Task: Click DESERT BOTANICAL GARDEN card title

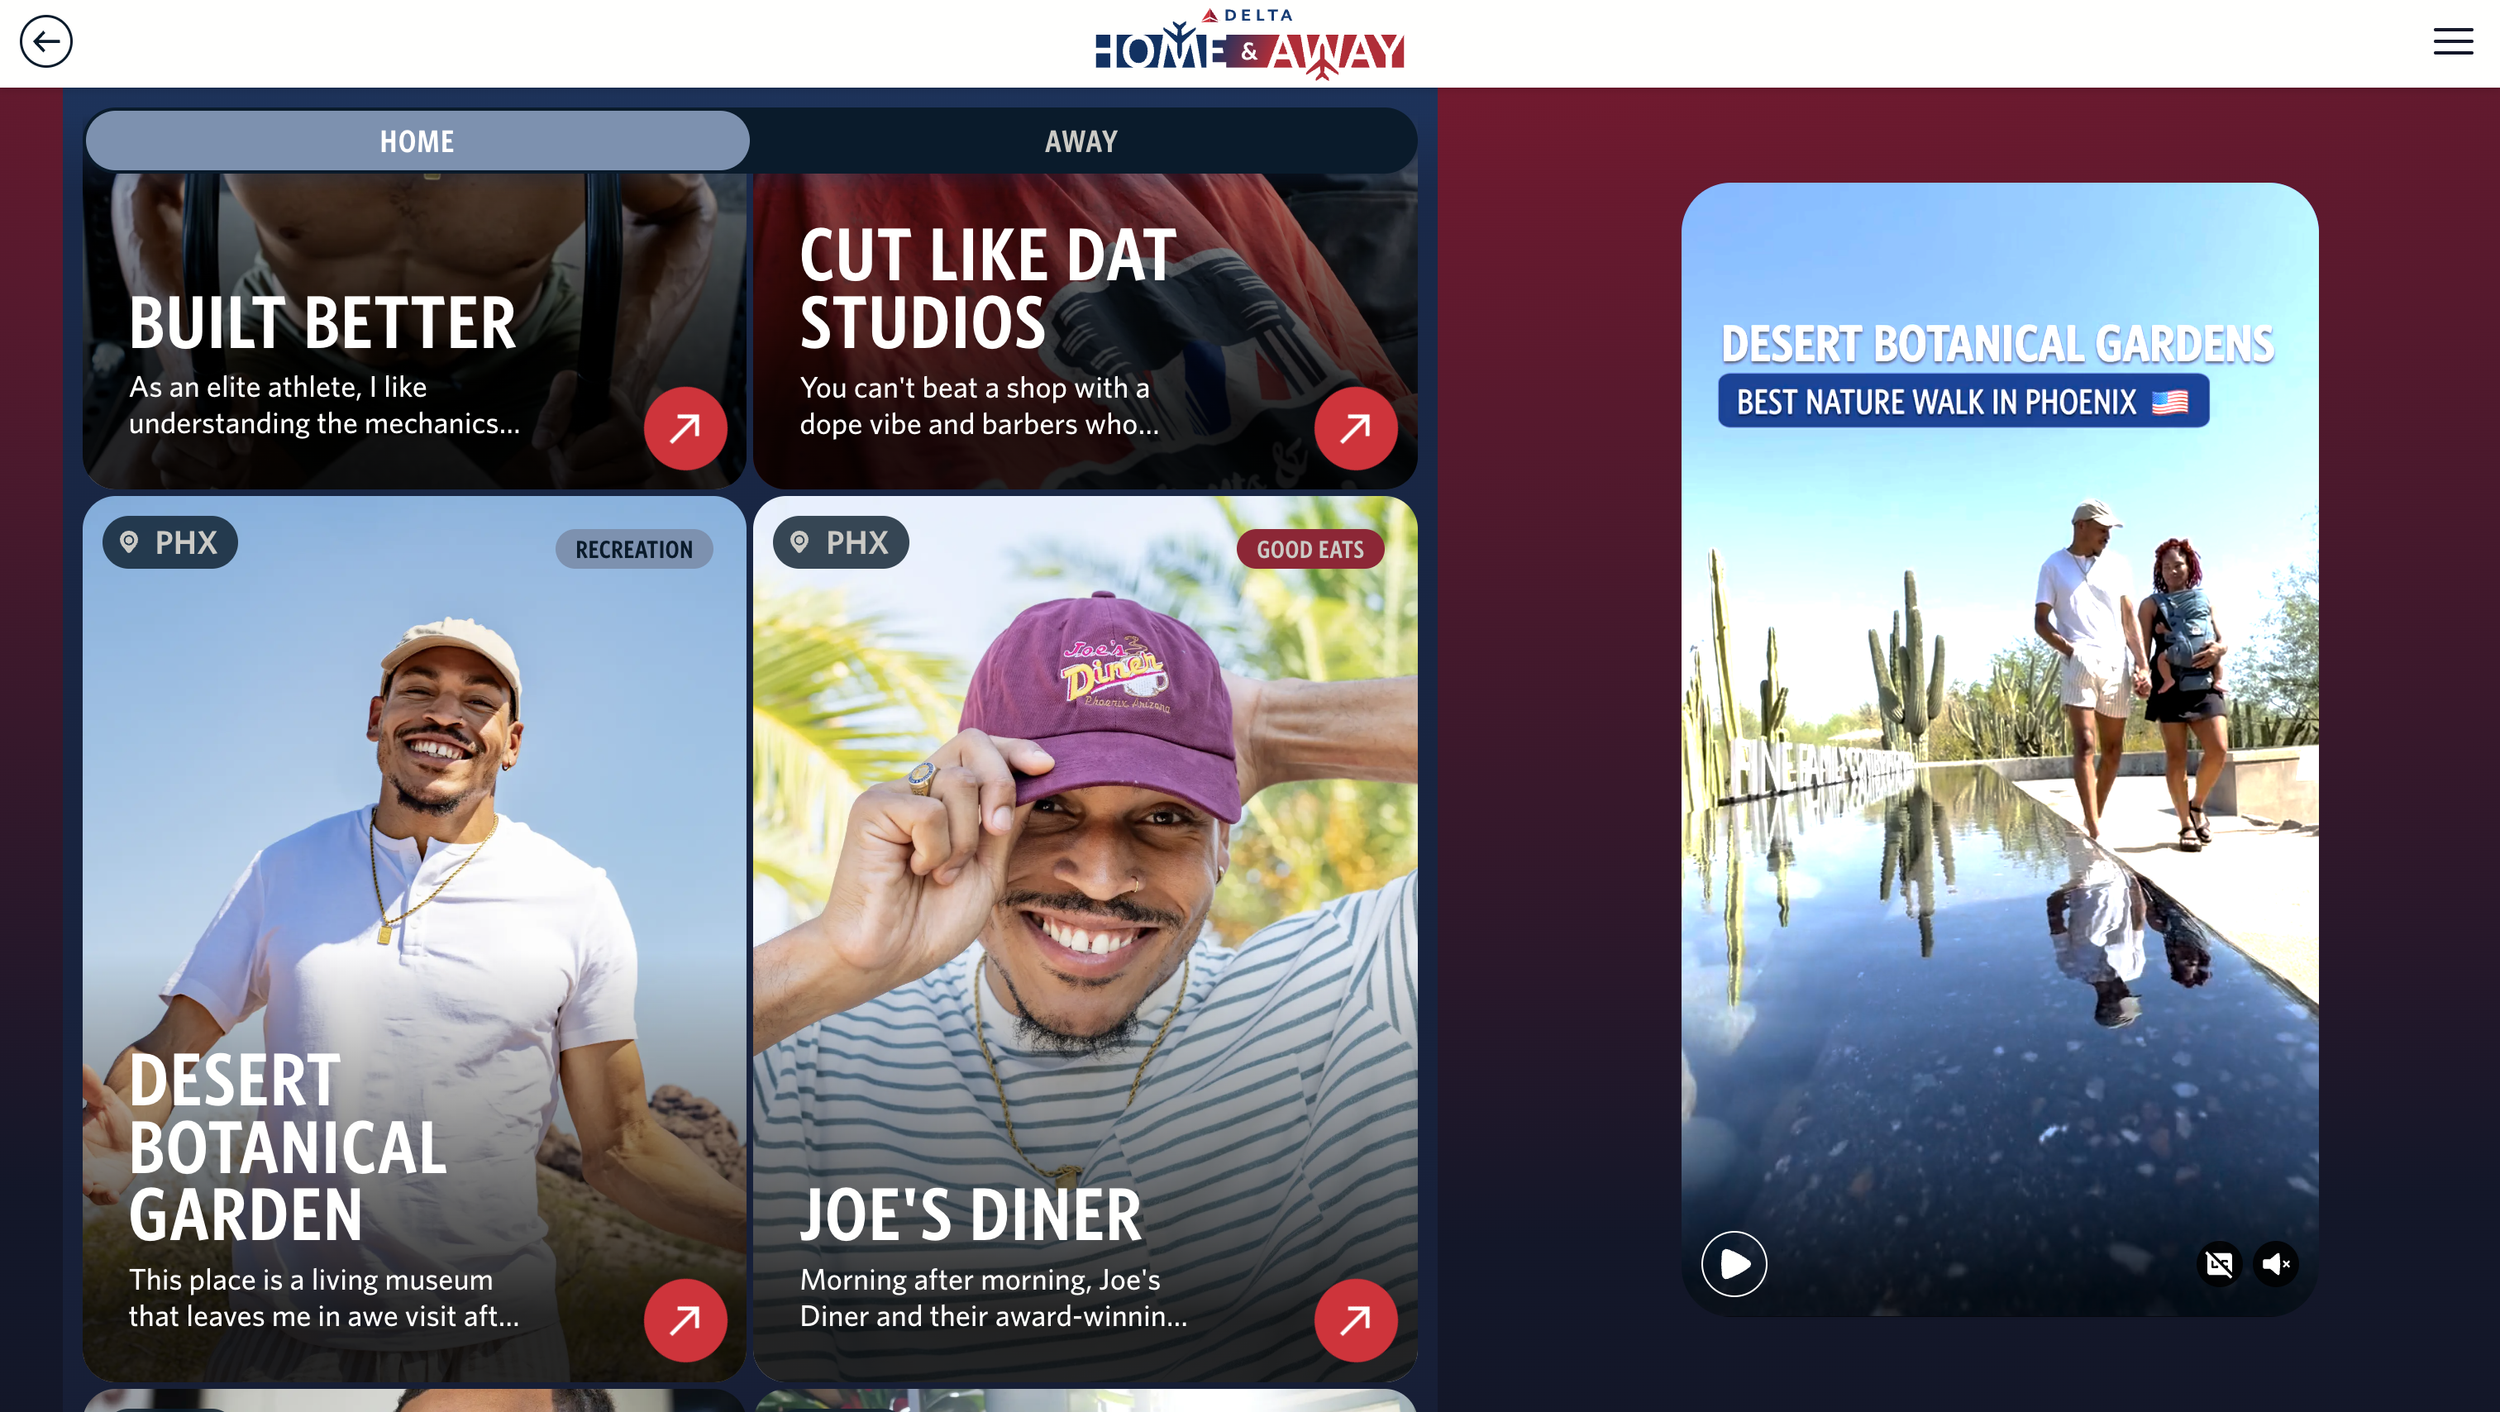Action: tap(288, 1147)
